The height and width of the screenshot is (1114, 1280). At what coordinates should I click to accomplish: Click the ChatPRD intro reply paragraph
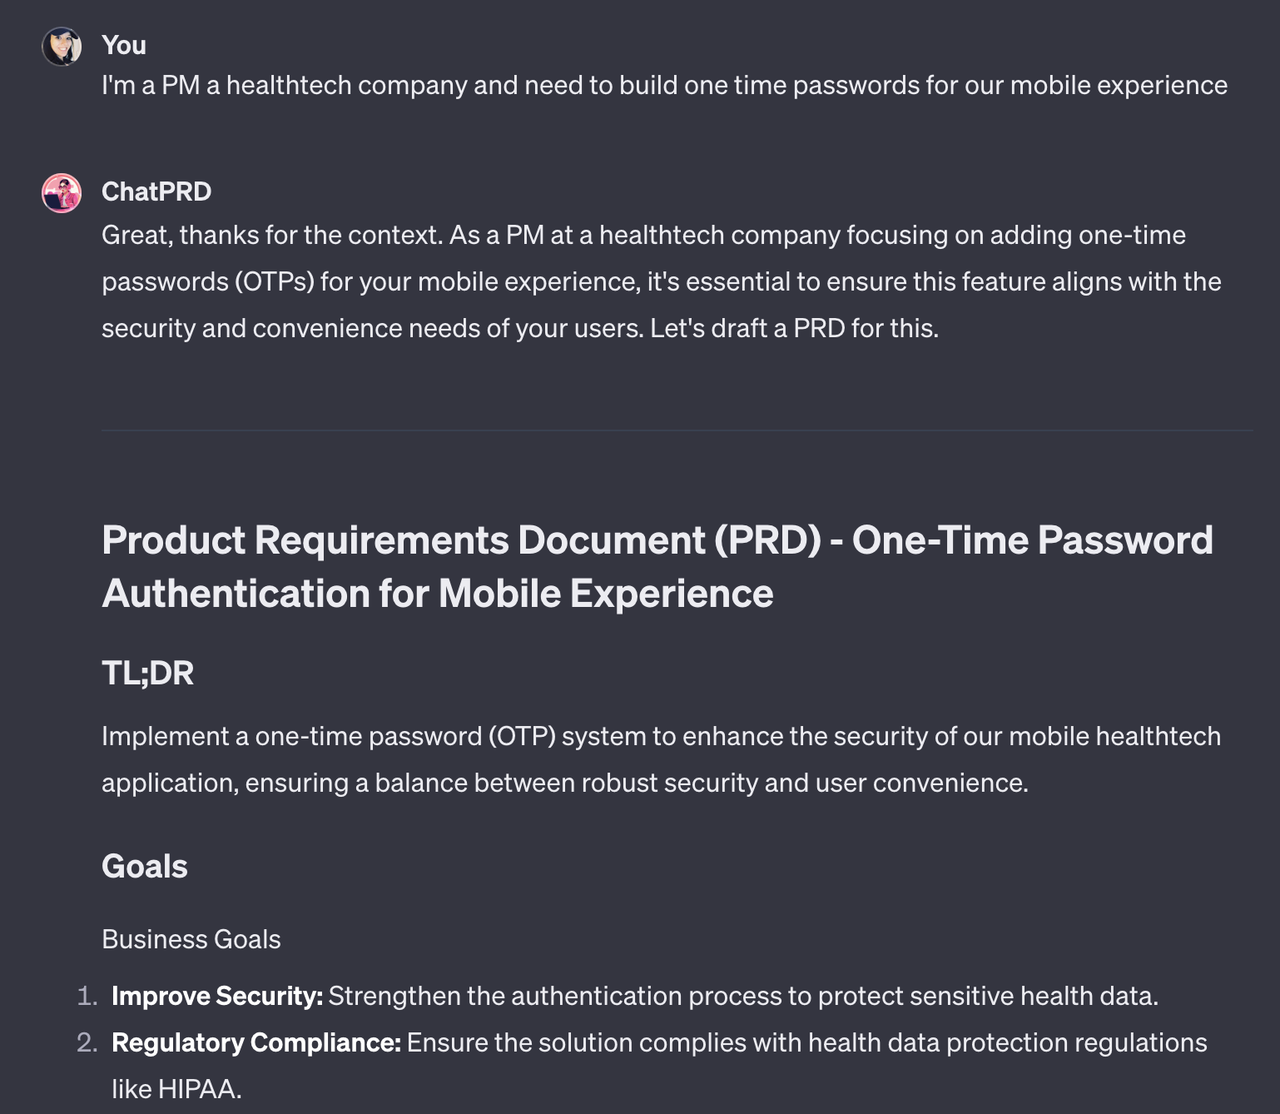pyautogui.click(x=662, y=282)
